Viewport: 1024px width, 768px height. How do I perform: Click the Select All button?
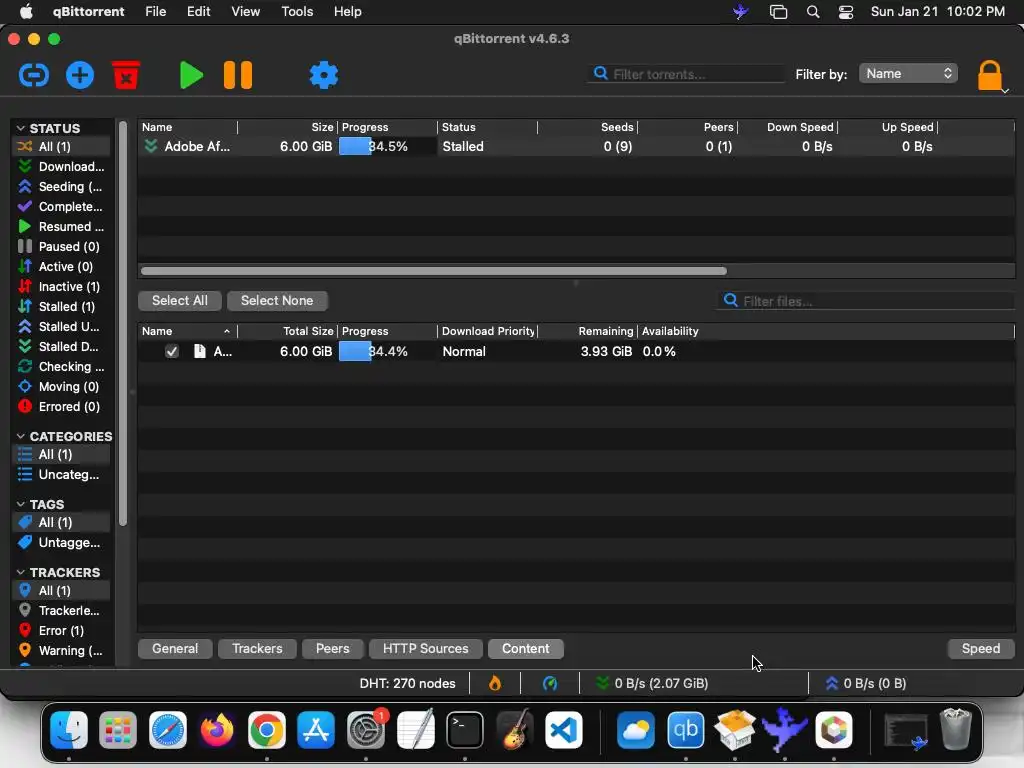point(180,300)
